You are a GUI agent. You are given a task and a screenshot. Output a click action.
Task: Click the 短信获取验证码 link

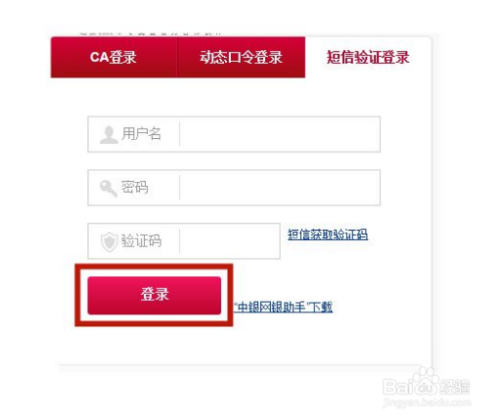tap(328, 234)
